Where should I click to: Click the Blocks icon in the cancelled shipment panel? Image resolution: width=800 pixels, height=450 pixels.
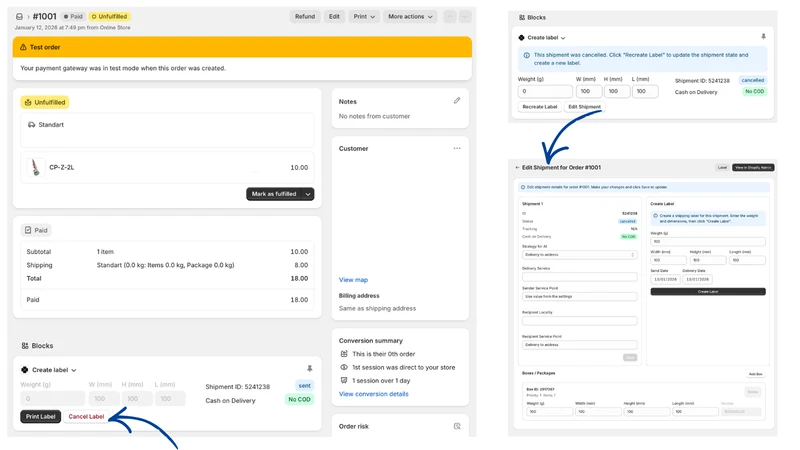pos(522,17)
